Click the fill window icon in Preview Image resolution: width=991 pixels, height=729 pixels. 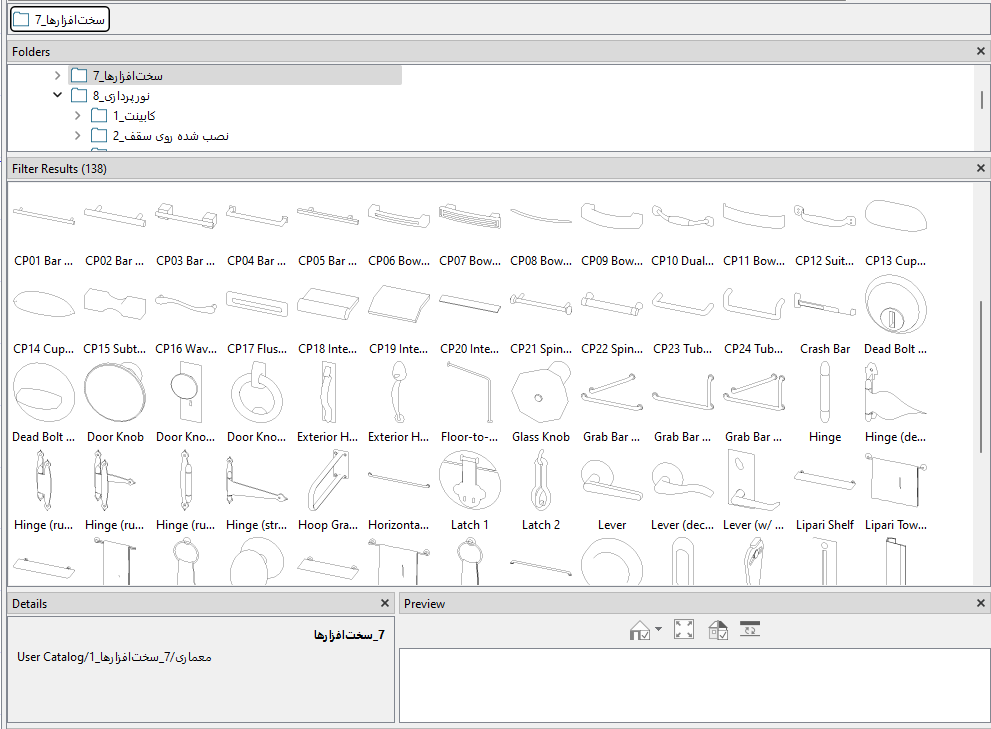click(684, 630)
